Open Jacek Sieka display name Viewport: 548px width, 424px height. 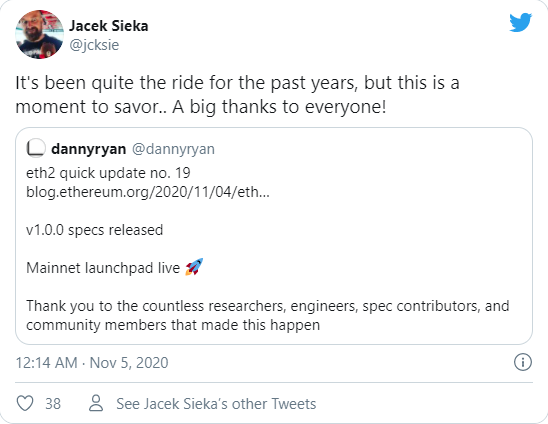[x=109, y=26]
